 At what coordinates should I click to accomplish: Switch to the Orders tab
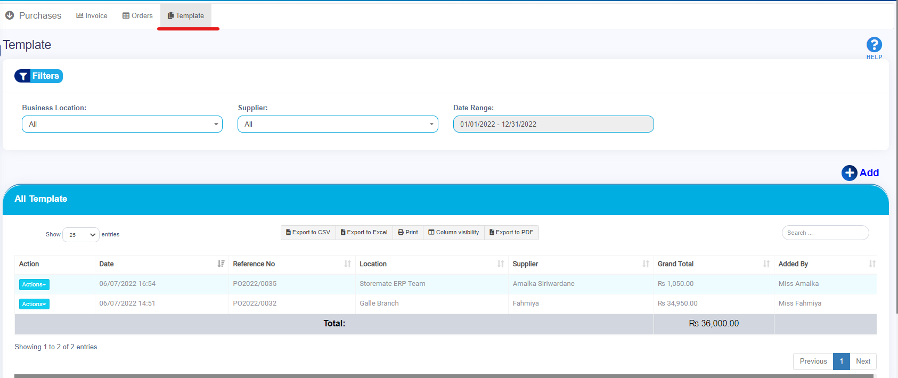[x=137, y=16]
